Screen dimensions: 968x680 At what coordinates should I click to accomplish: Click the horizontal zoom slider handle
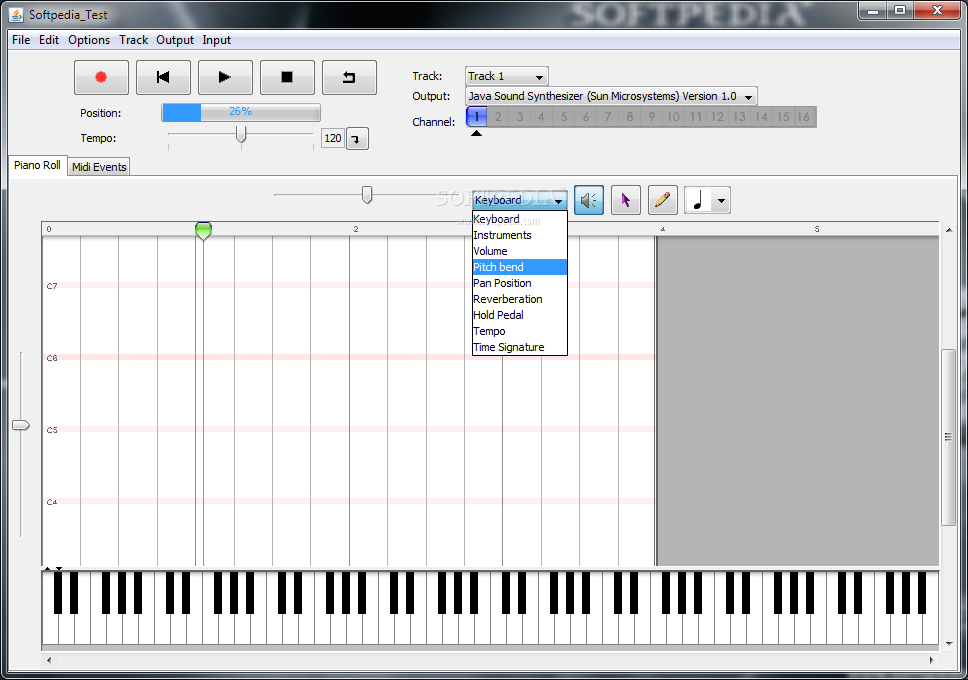coord(367,195)
